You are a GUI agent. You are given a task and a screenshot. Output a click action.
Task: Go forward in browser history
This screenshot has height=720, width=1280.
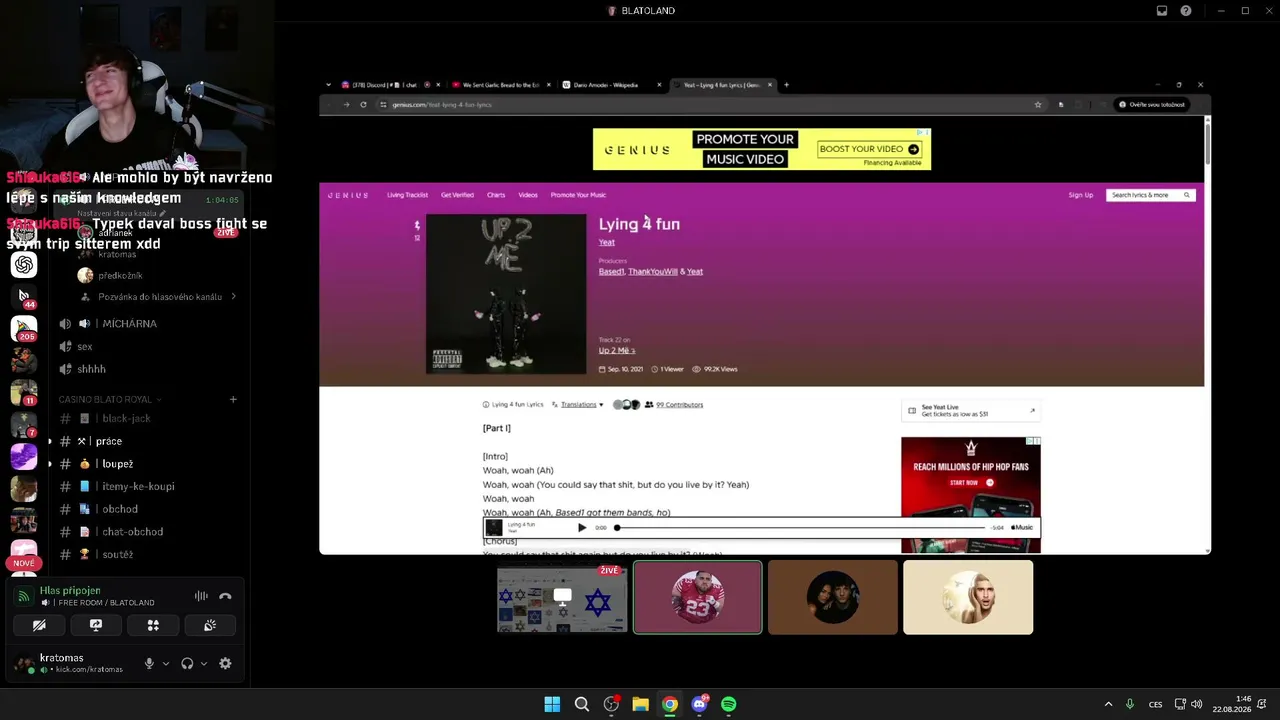tap(346, 105)
